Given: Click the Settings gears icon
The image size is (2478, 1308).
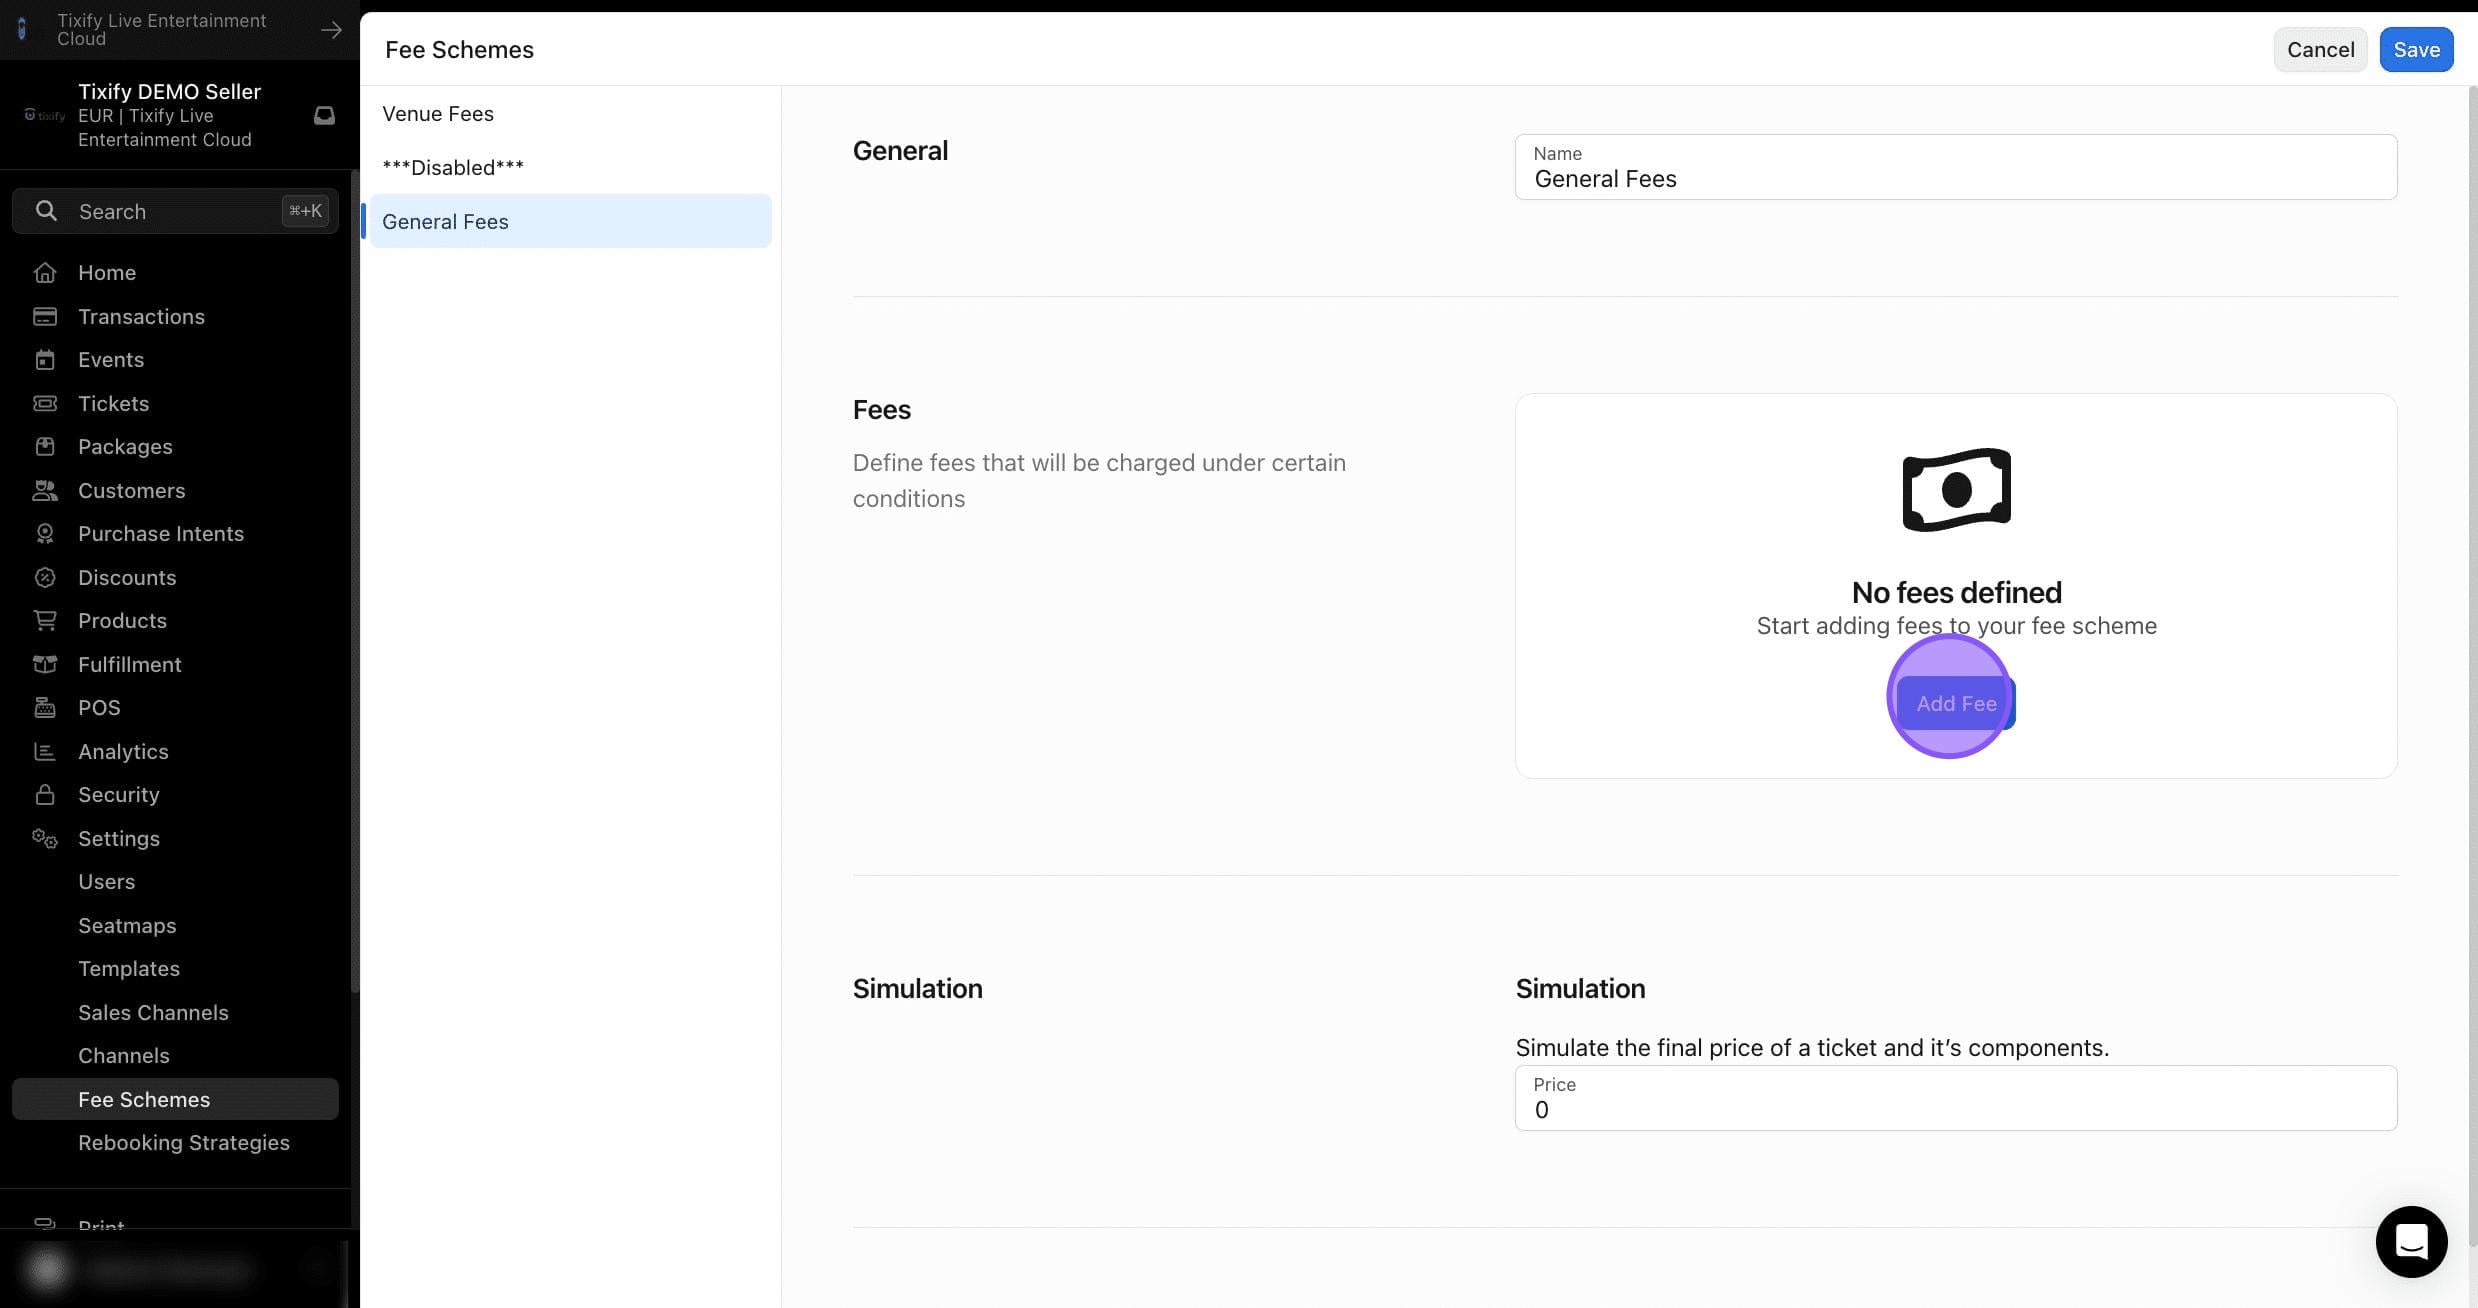Looking at the screenshot, I should click(45, 839).
